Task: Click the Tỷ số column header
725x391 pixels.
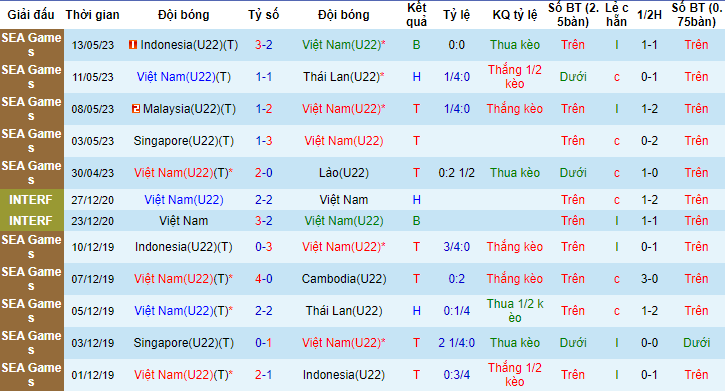Action: click(x=264, y=15)
